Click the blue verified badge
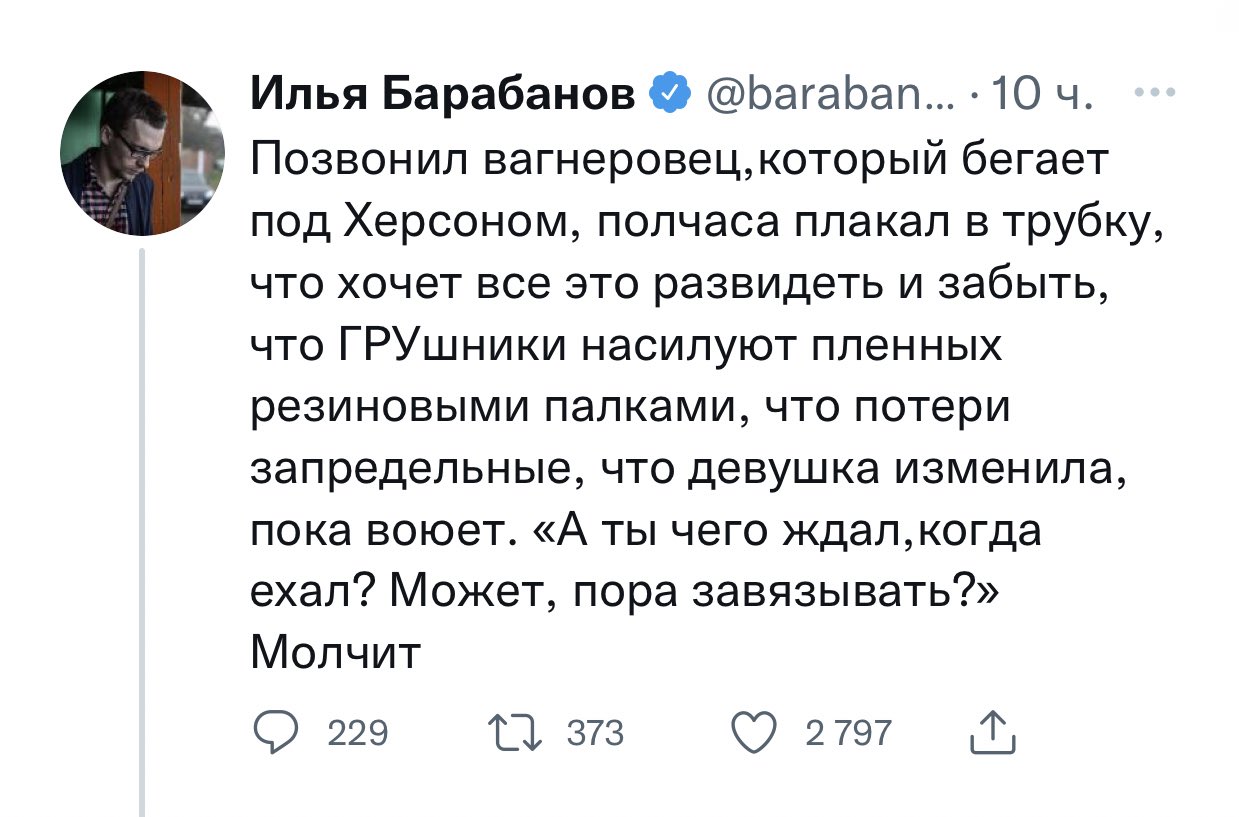 [x=667, y=96]
